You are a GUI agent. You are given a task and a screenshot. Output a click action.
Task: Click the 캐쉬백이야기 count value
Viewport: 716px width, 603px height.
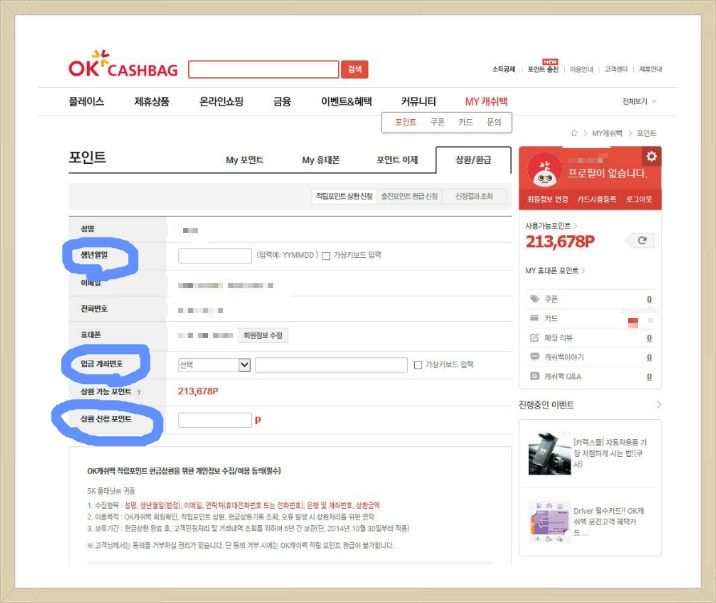pos(649,357)
